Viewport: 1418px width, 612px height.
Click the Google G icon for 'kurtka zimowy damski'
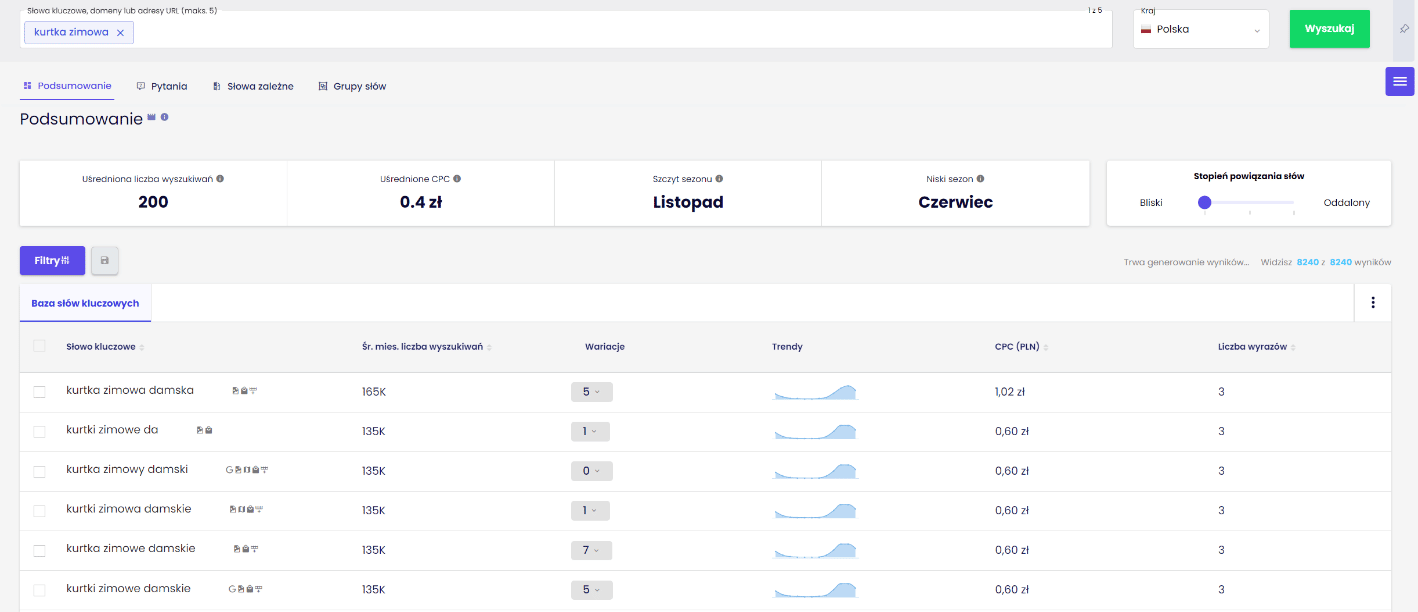pos(230,470)
